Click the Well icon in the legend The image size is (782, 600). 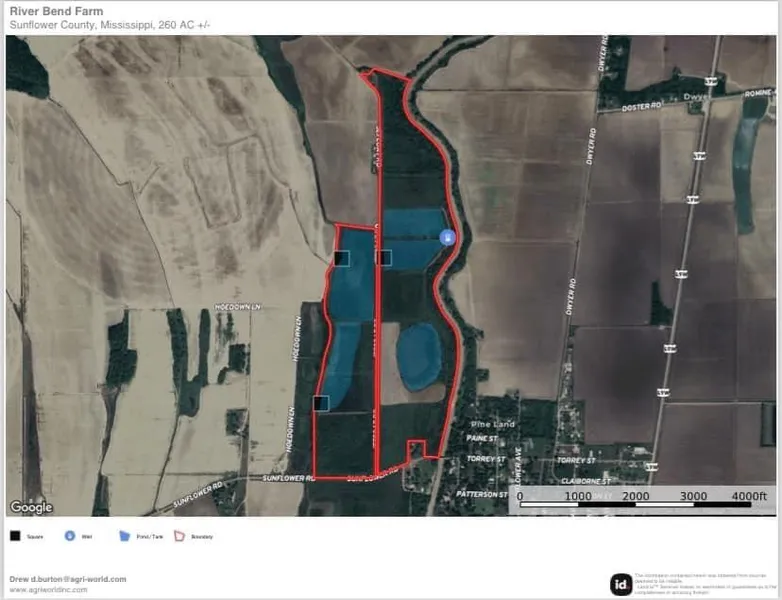coord(70,537)
